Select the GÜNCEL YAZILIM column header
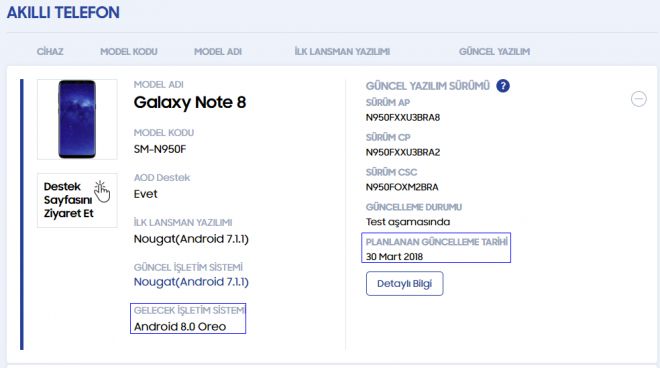660x368 pixels. click(x=494, y=52)
